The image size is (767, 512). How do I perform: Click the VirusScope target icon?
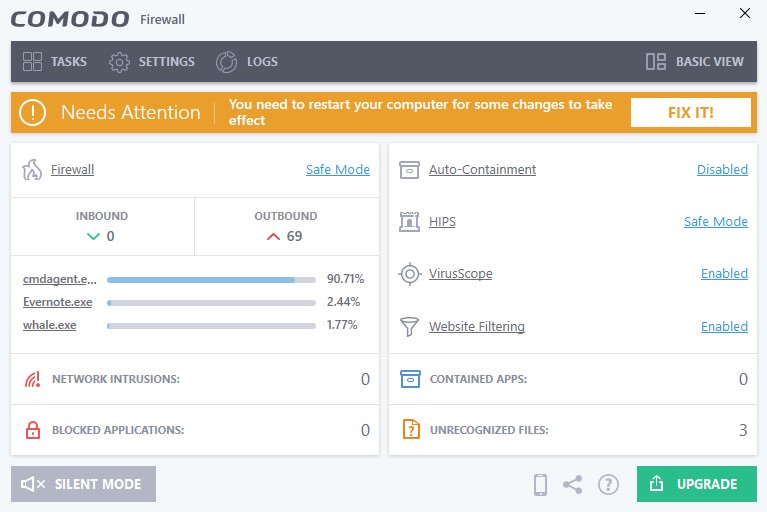pos(410,274)
